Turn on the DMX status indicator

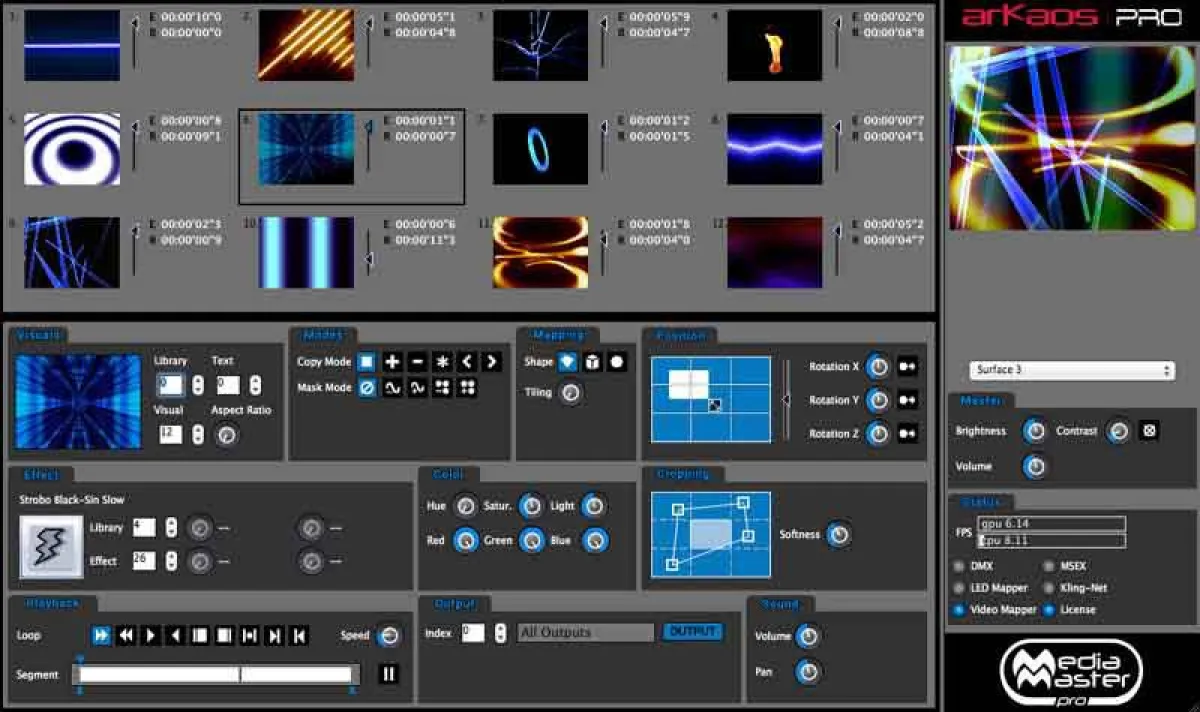[958, 565]
